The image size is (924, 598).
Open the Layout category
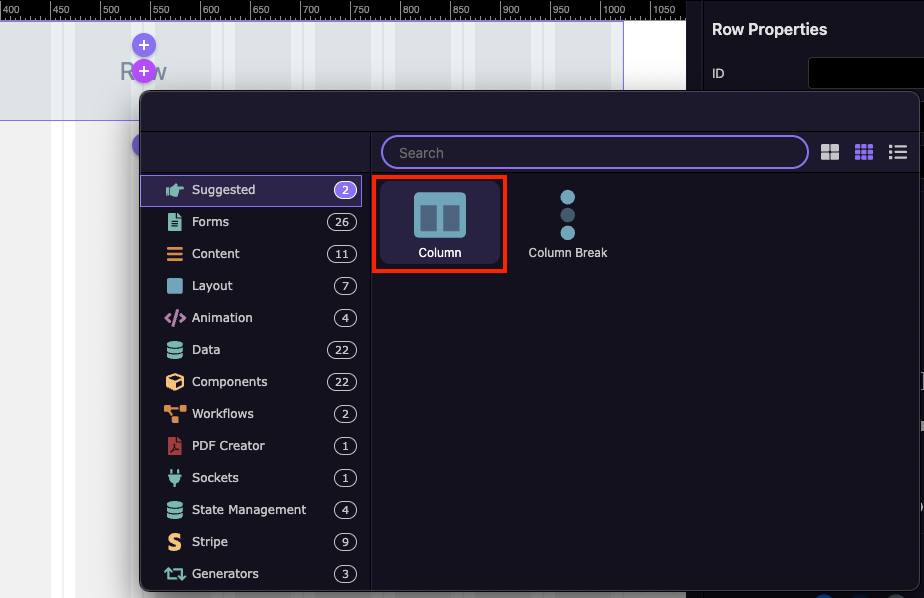click(x=250, y=286)
